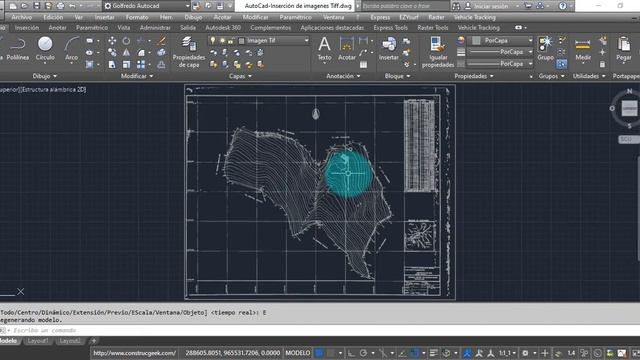Image resolution: width=640 pixels, height=360 pixels.
Task: Click the Save icon in quick access toolbar
Action: tap(37, 6)
